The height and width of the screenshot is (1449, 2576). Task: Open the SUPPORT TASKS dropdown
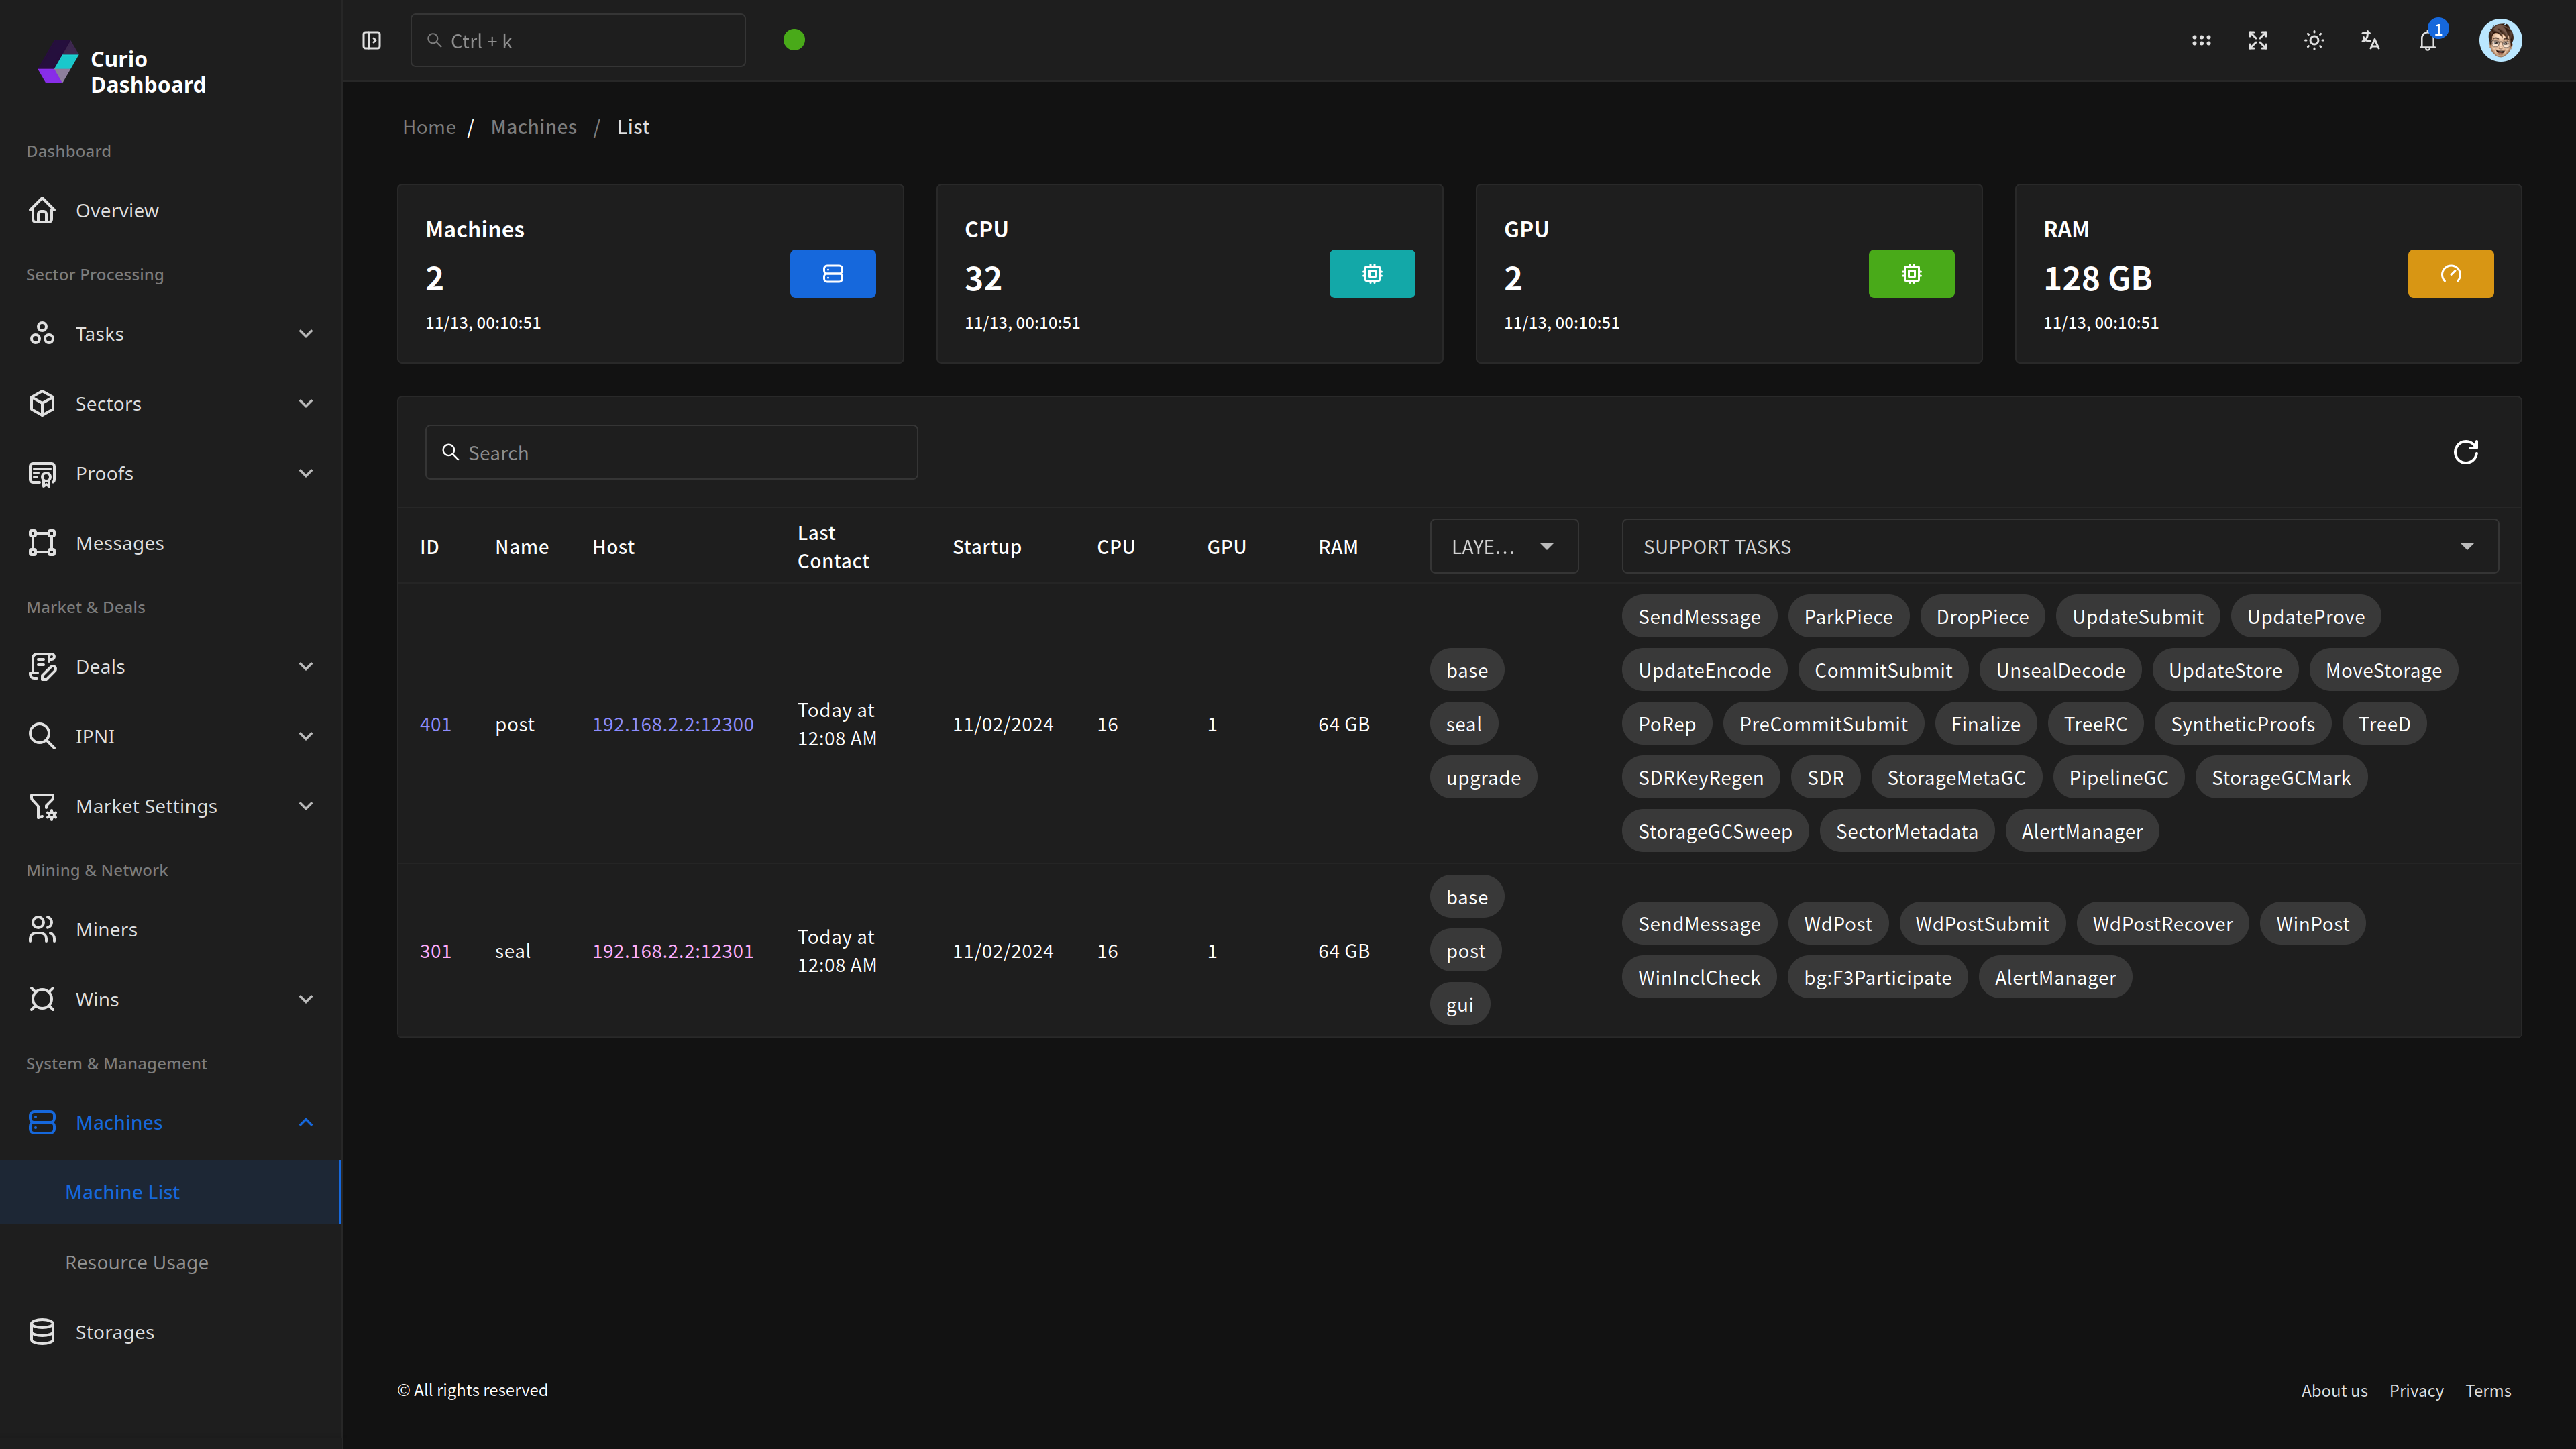coord(2059,546)
